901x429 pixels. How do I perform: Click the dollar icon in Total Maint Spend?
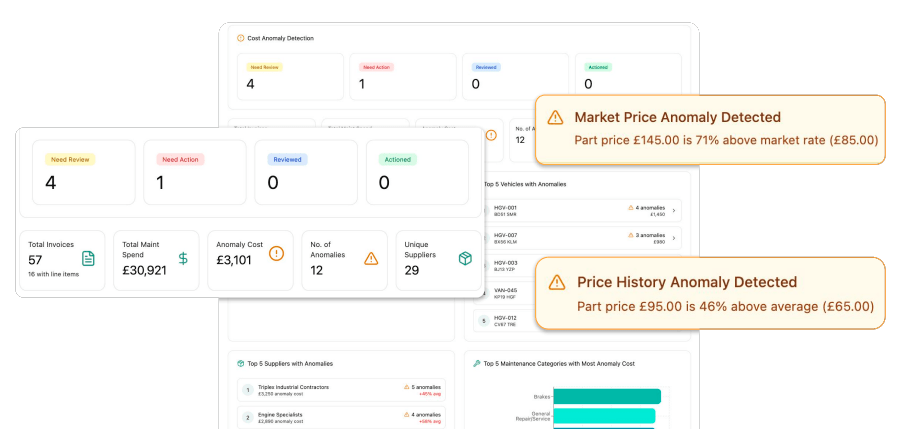(182, 259)
